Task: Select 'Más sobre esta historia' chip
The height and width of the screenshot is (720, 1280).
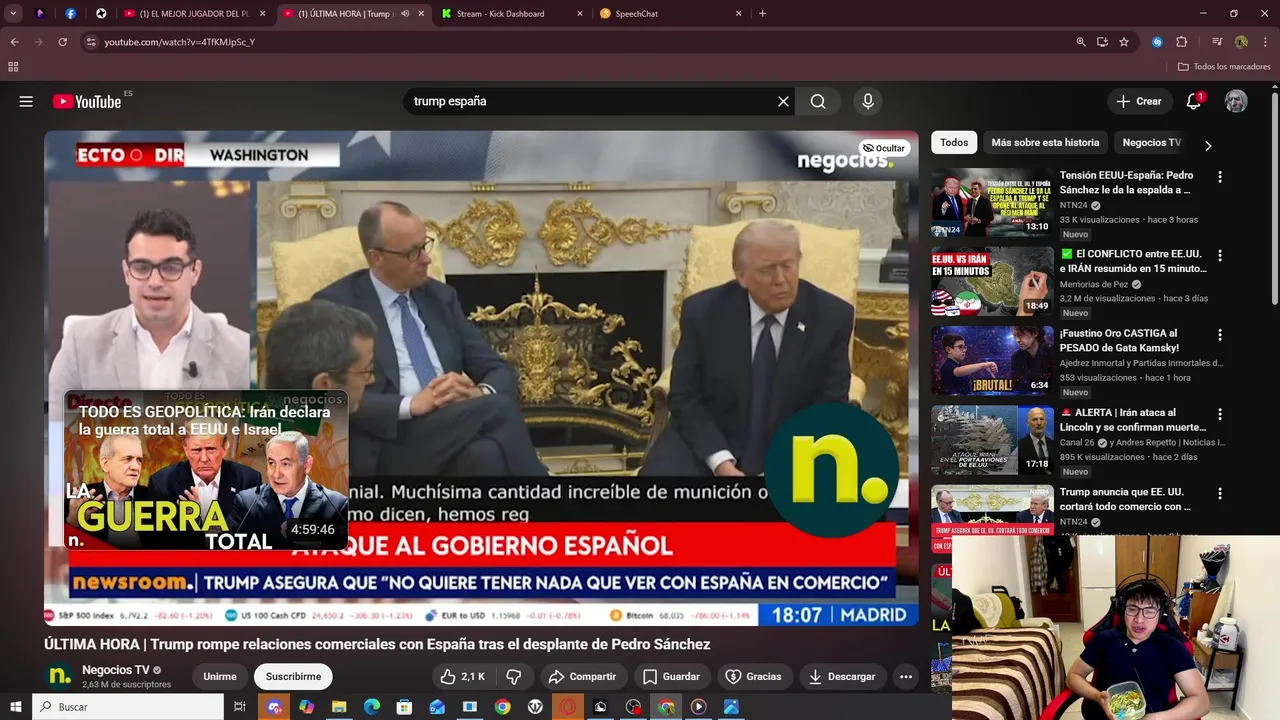Action: point(1045,142)
